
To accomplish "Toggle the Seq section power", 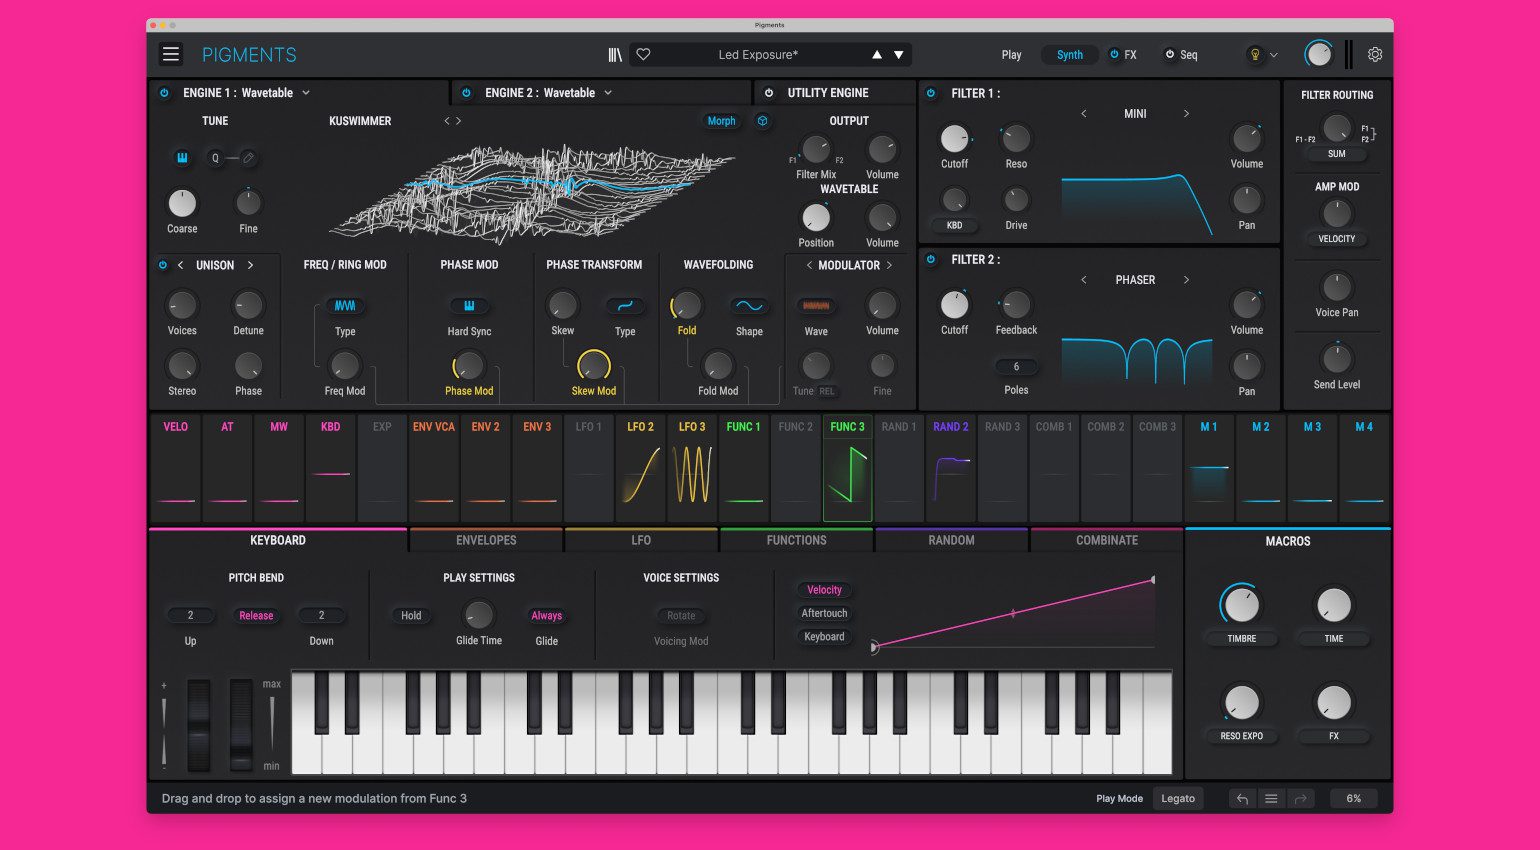I will click(x=1170, y=55).
